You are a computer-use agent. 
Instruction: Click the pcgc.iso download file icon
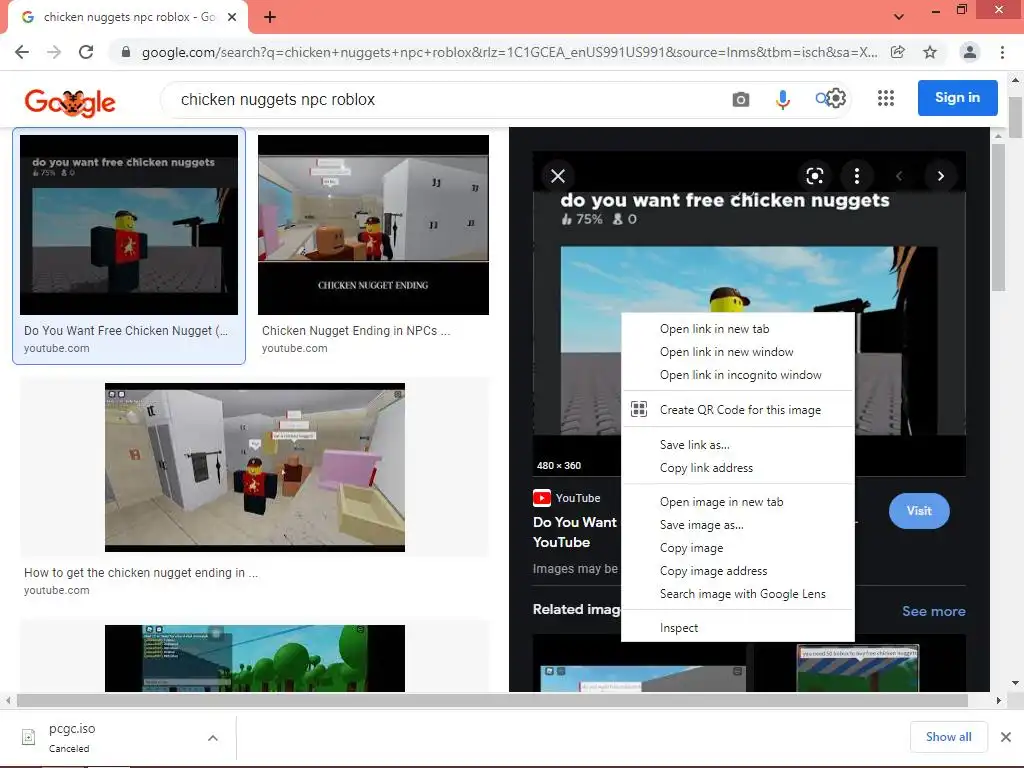(29, 737)
